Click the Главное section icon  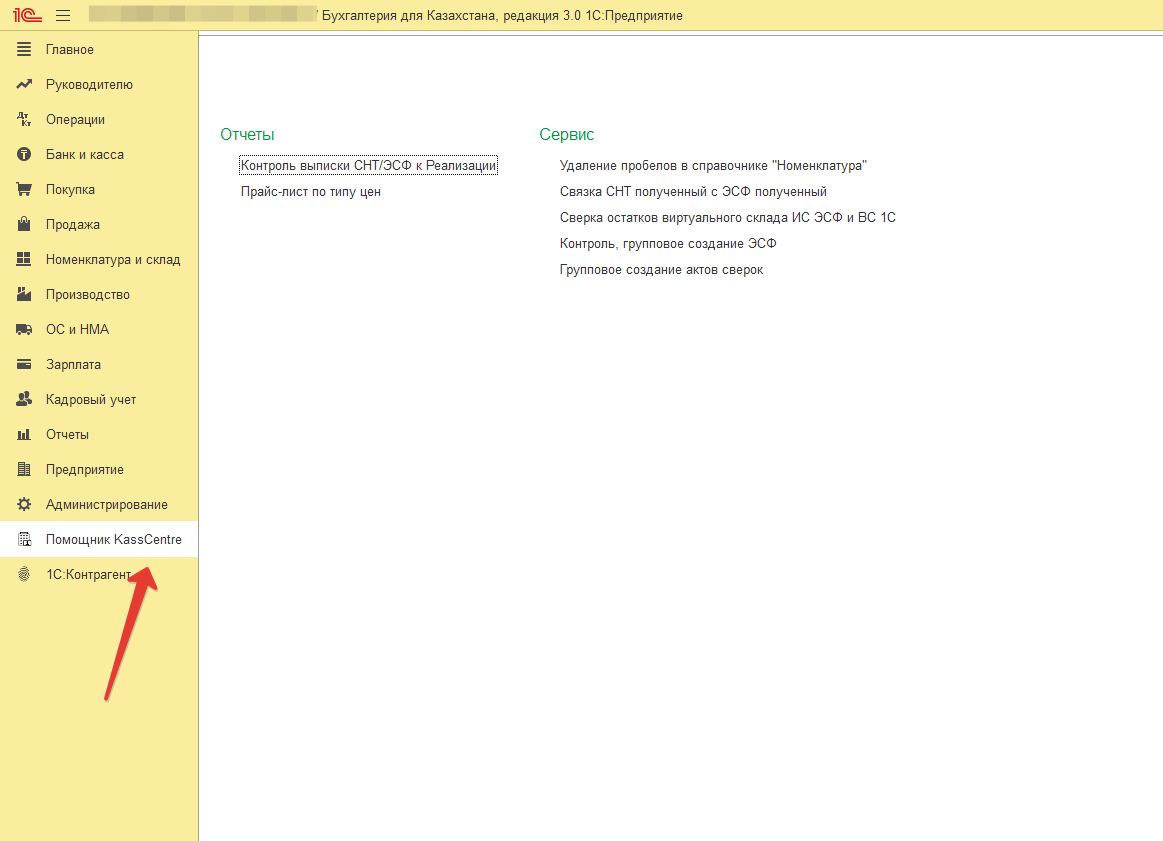(x=25, y=50)
